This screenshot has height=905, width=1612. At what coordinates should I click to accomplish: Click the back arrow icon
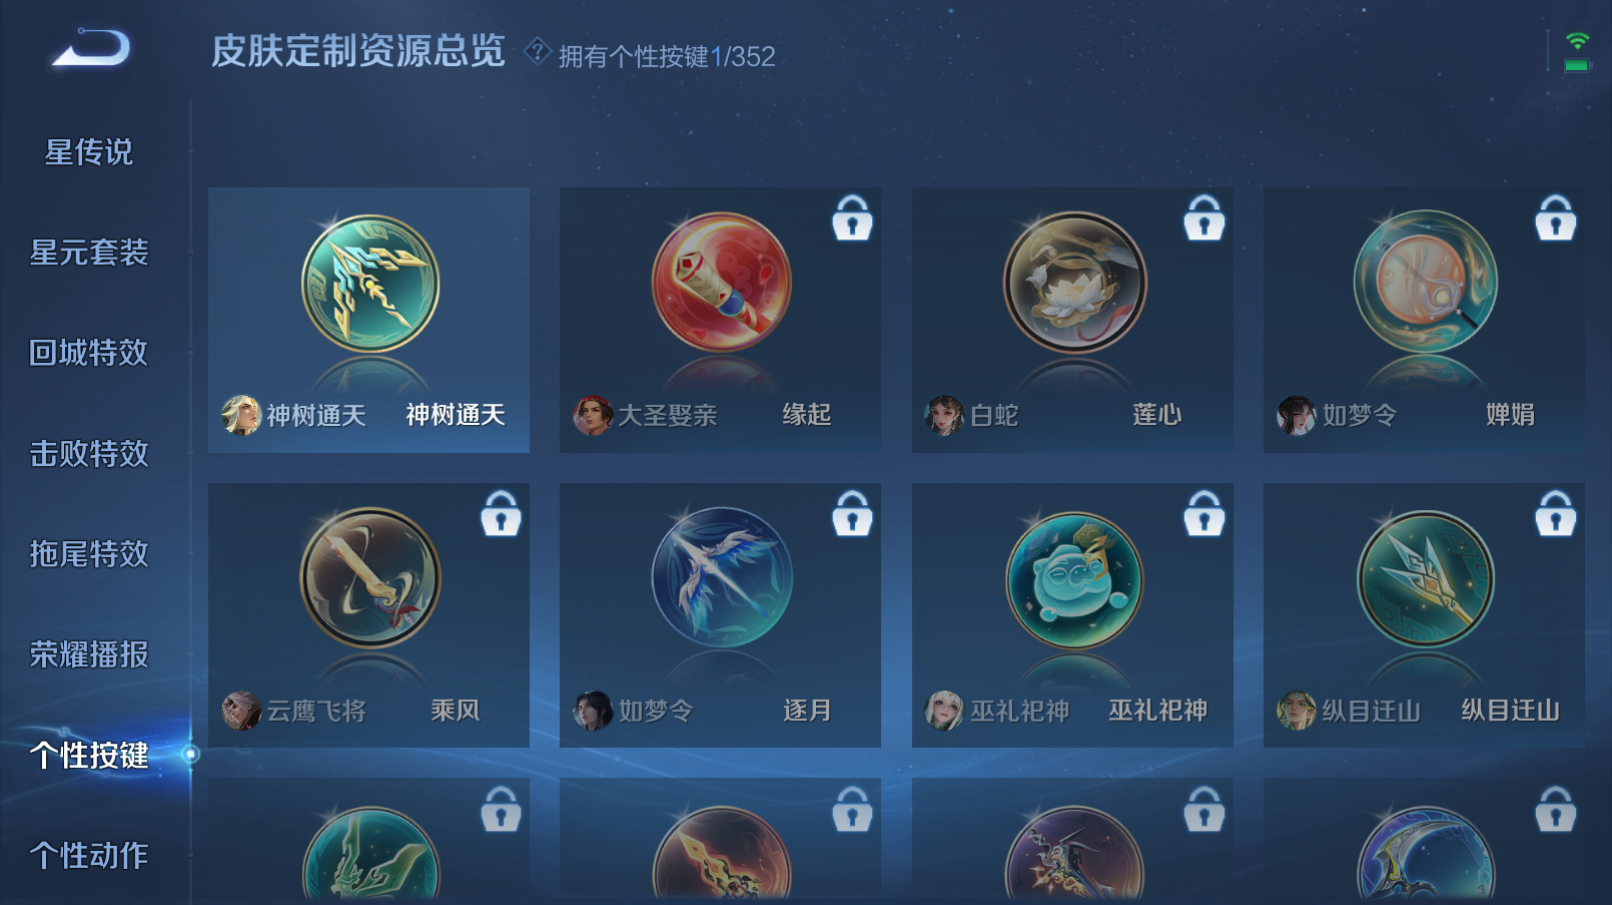pyautogui.click(x=91, y=48)
